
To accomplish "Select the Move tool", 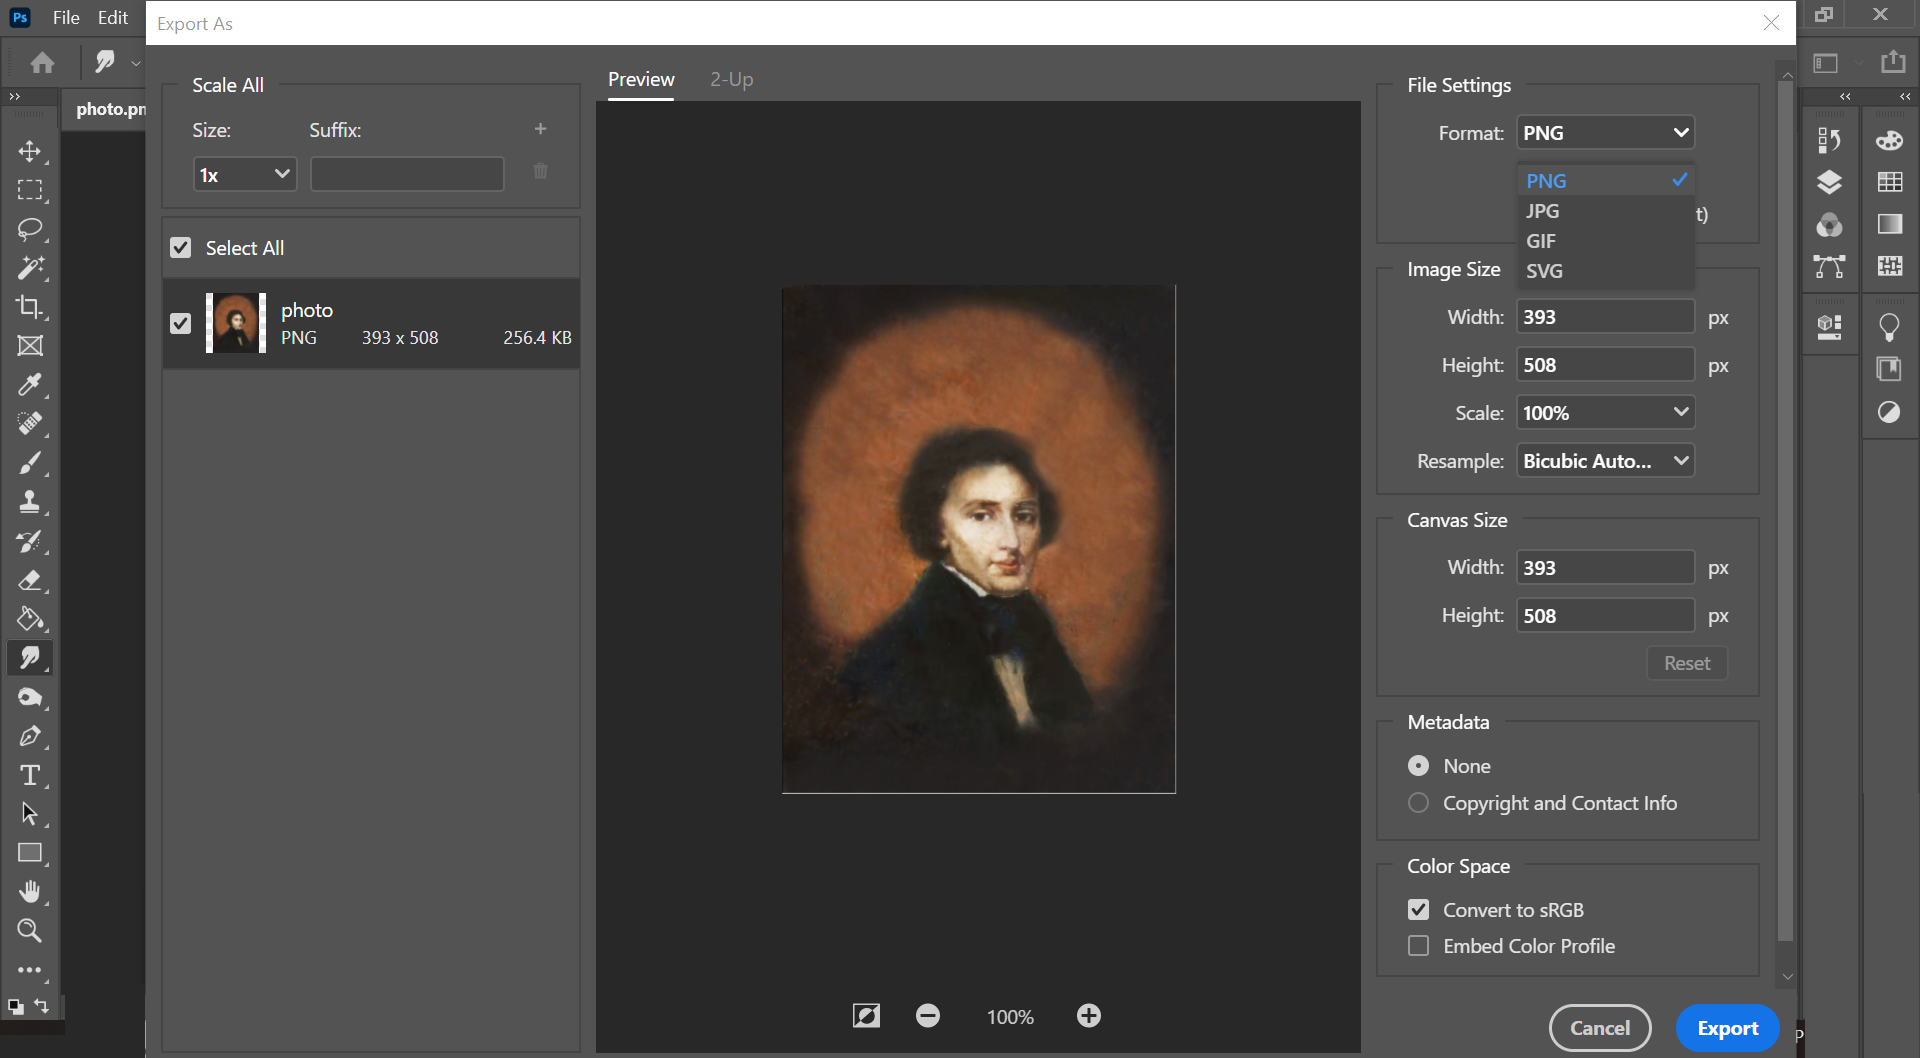I will click(x=30, y=151).
